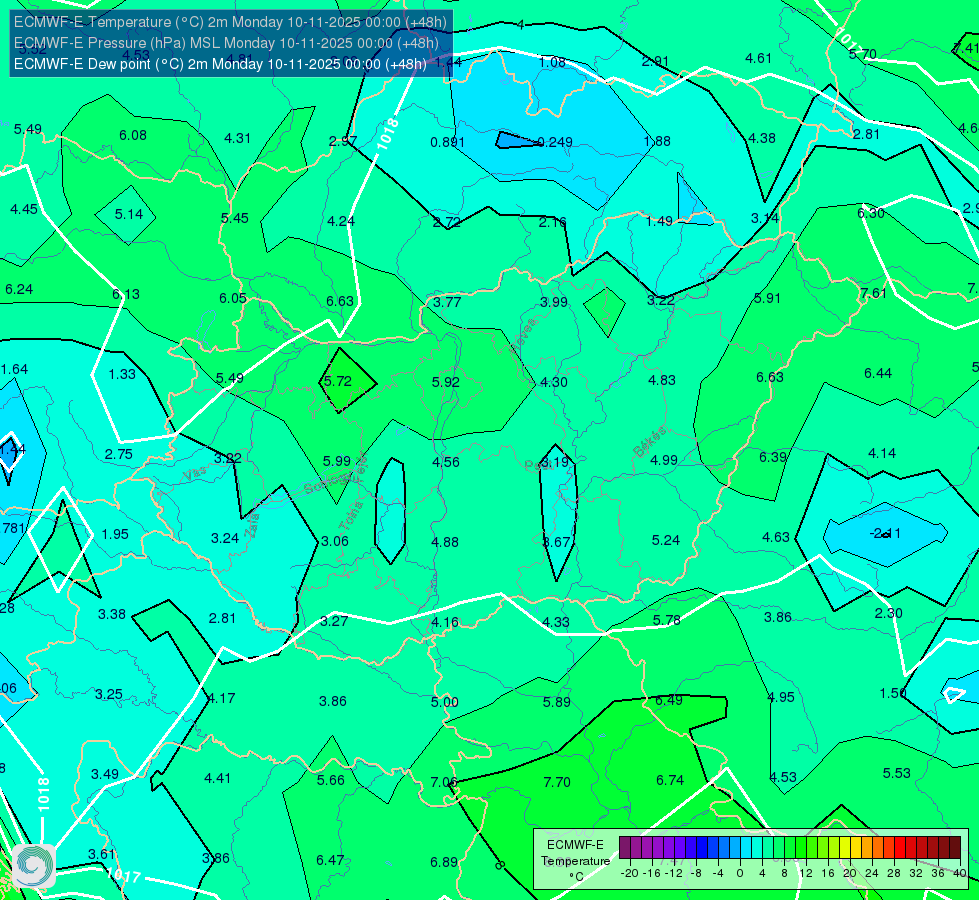Click the map value 0.891

(x=448, y=142)
